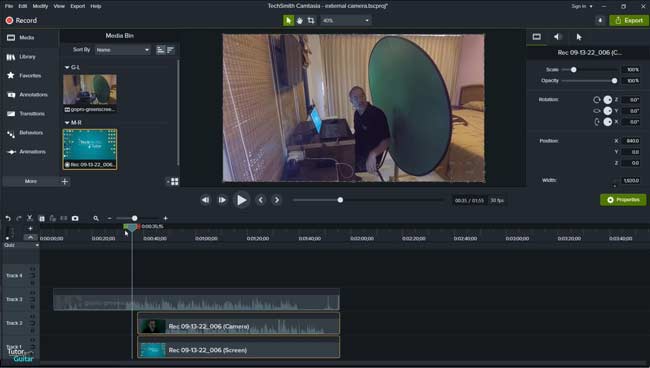Click the plus icon beside More
The height and width of the screenshot is (368, 650).
click(65, 181)
